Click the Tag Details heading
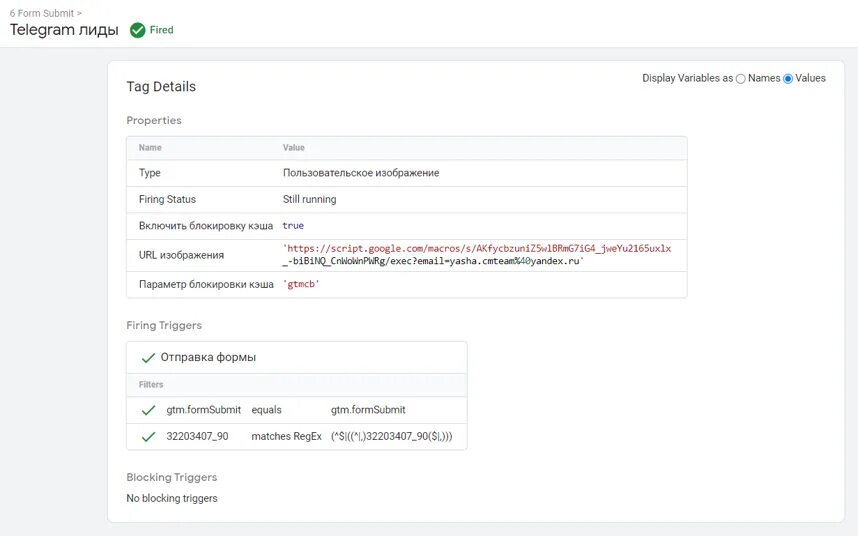 (161, 86)
